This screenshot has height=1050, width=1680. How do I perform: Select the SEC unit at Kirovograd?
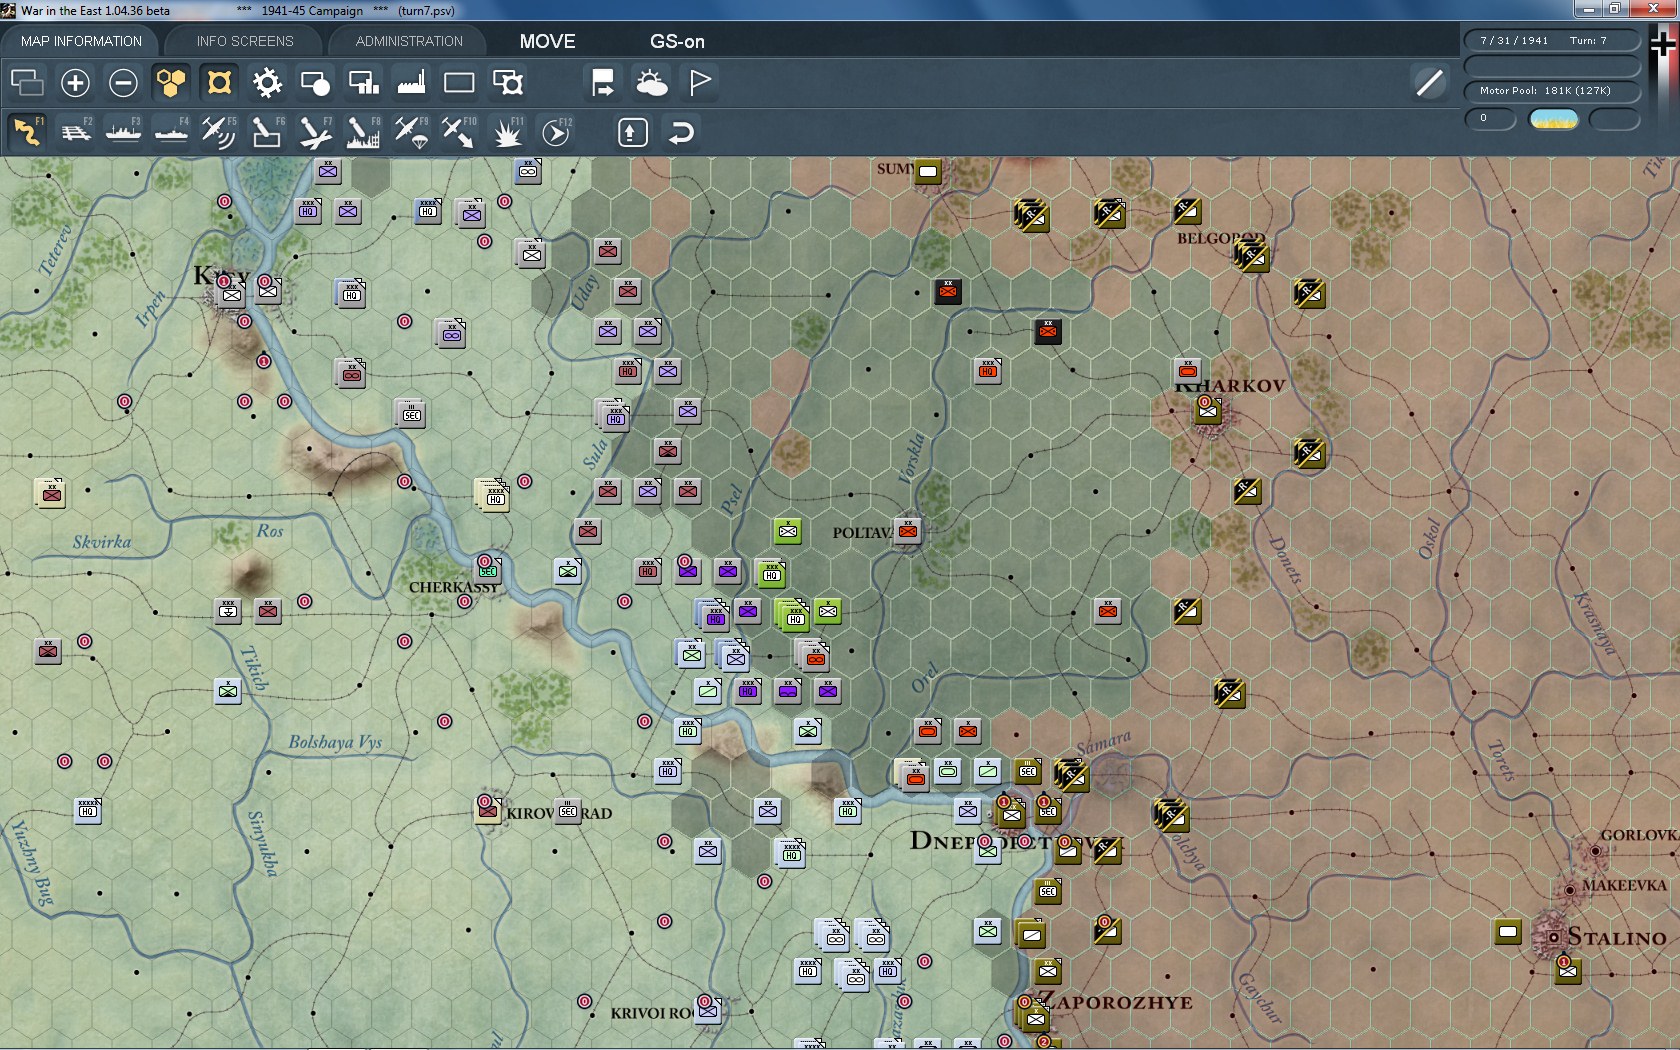[567, 811]
